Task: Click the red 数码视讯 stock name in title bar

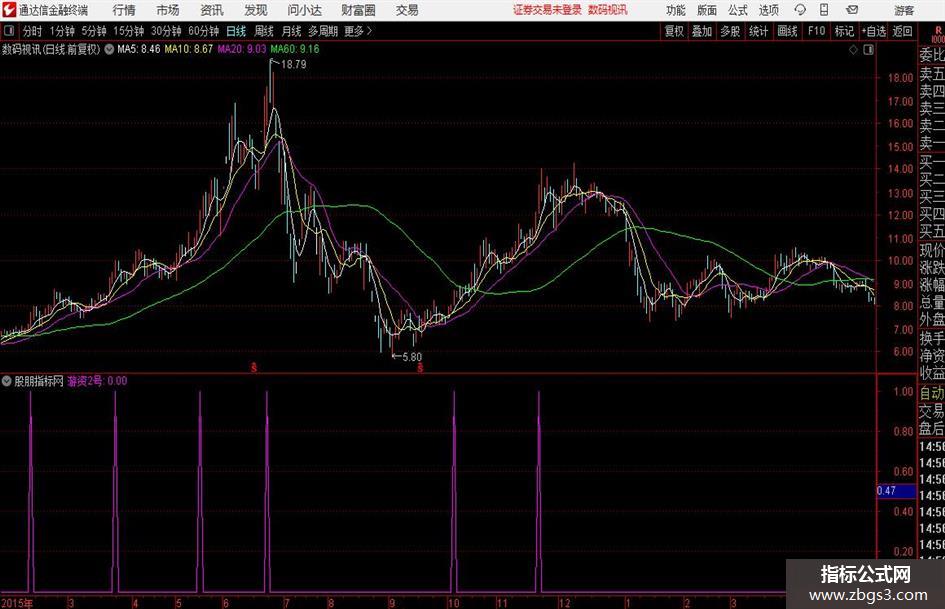Action: pyautogui.click(x=608, y=10)
